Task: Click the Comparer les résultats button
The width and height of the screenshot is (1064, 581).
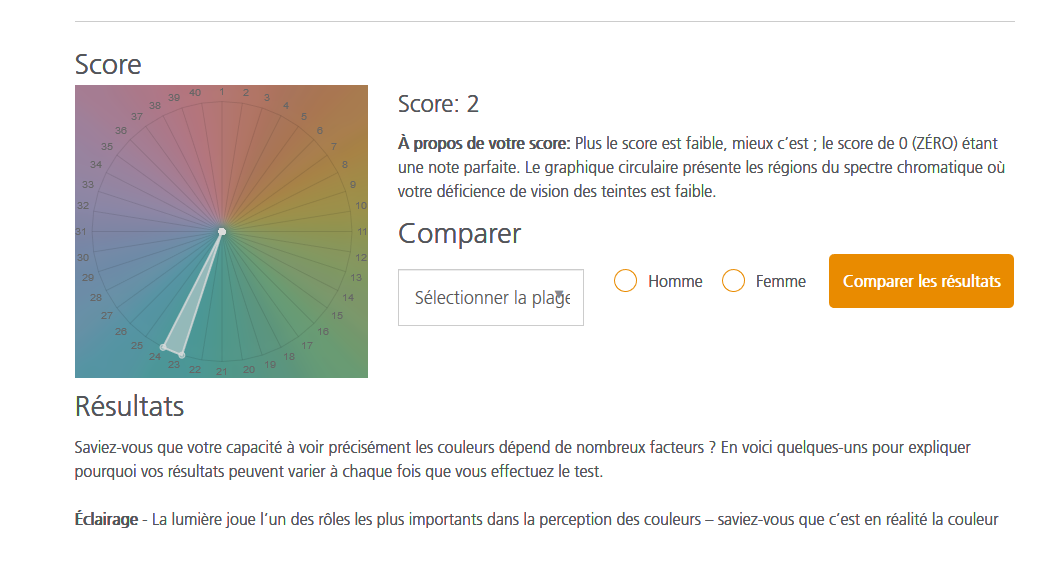Action: pos(920,281)
